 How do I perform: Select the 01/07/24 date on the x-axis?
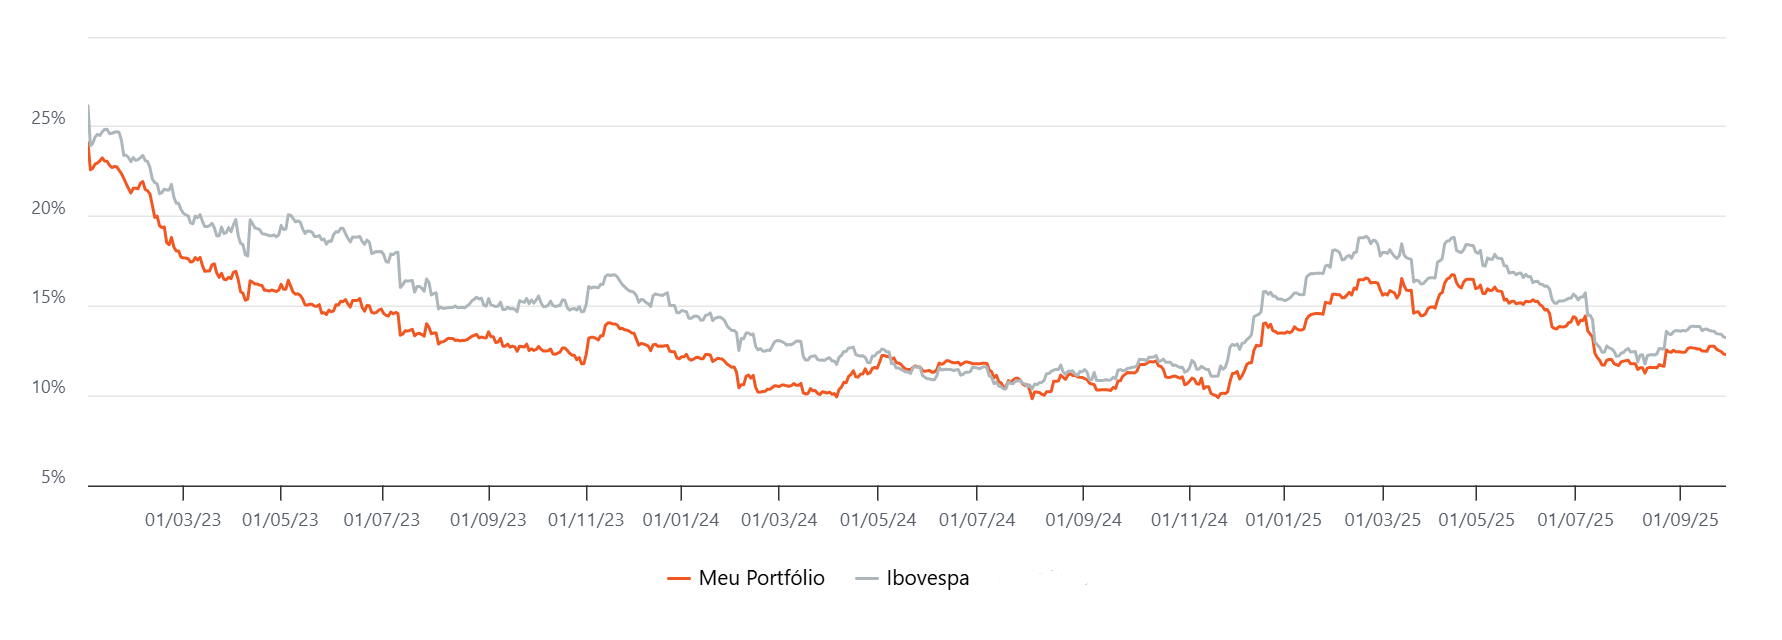click(x=977, y=520)
